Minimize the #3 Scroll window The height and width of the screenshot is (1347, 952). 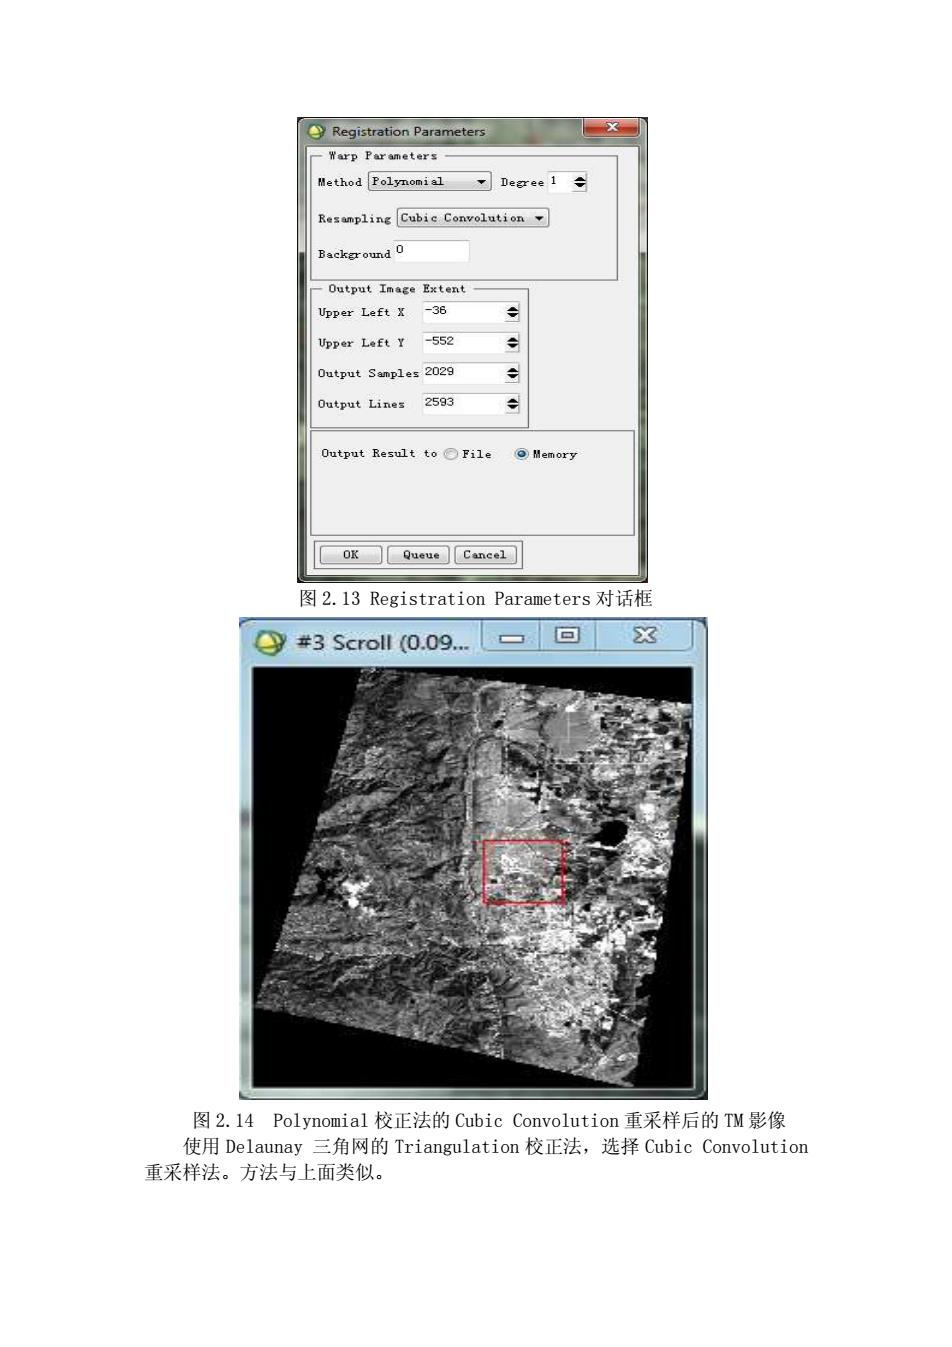[x=512, y=636]
